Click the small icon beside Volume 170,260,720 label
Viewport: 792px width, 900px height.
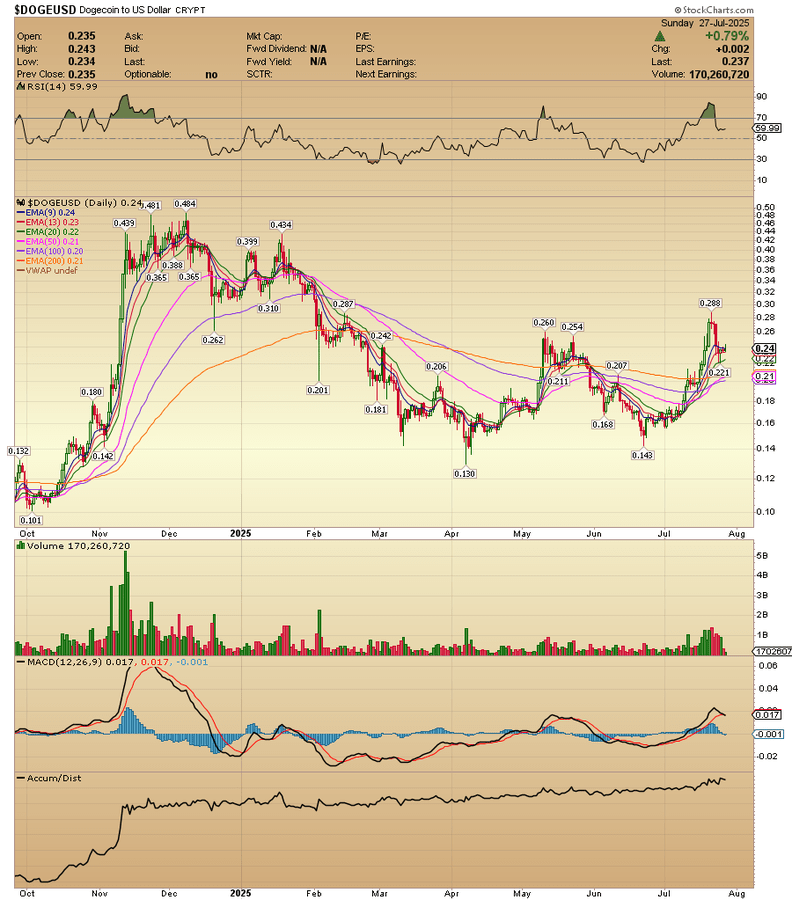point(21,546)
